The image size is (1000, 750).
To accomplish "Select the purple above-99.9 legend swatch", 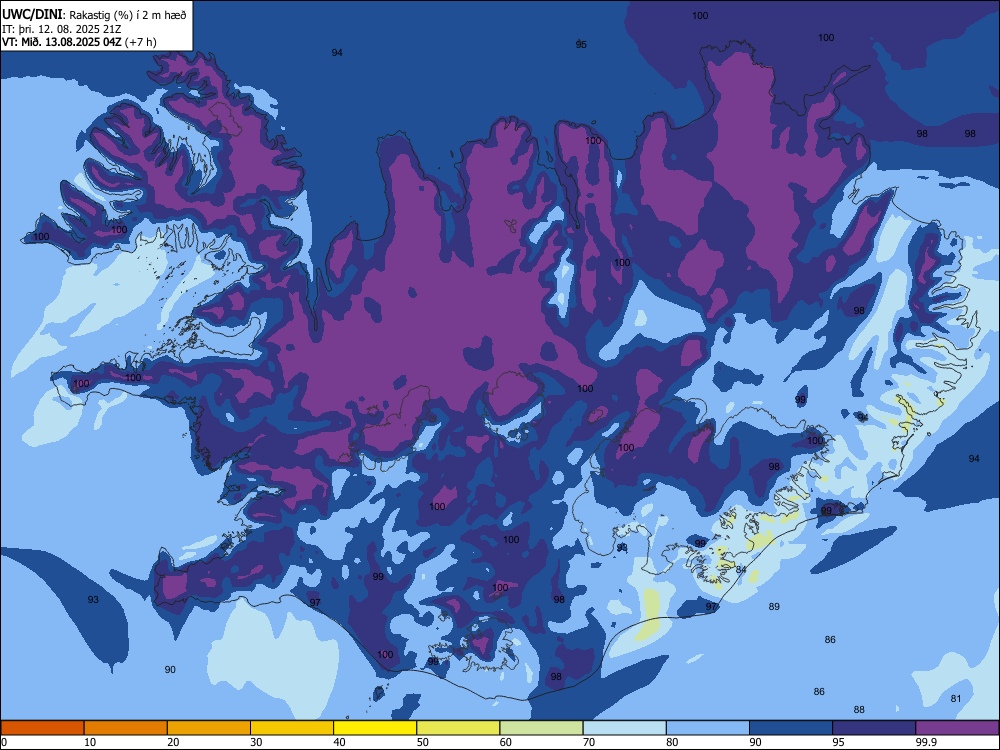I will click(x=957, y=728).
